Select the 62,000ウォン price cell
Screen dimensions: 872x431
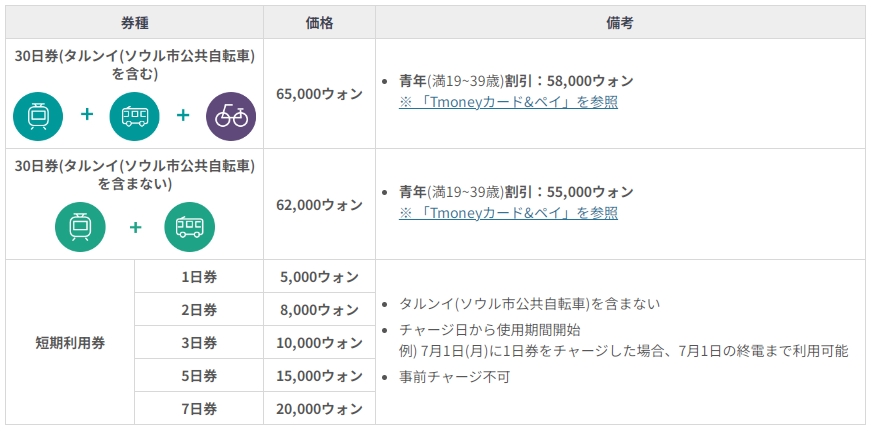319,204
